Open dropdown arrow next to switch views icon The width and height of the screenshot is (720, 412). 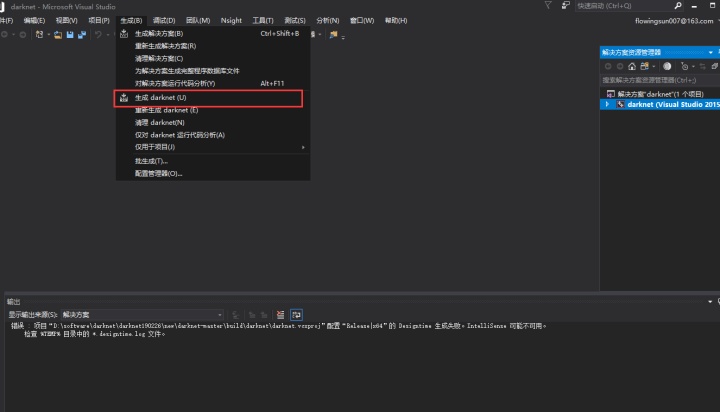pyautogui.click(x=653, y=66)
